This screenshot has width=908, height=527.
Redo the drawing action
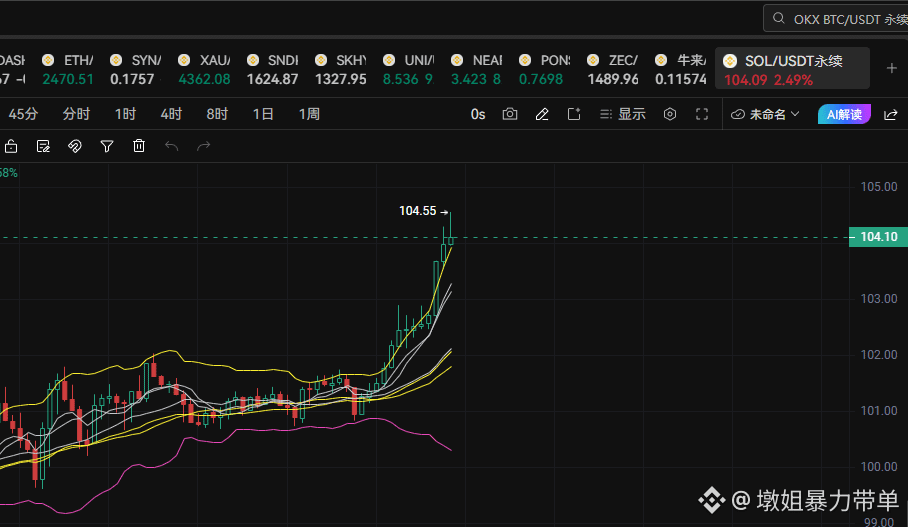pos(203,146)
